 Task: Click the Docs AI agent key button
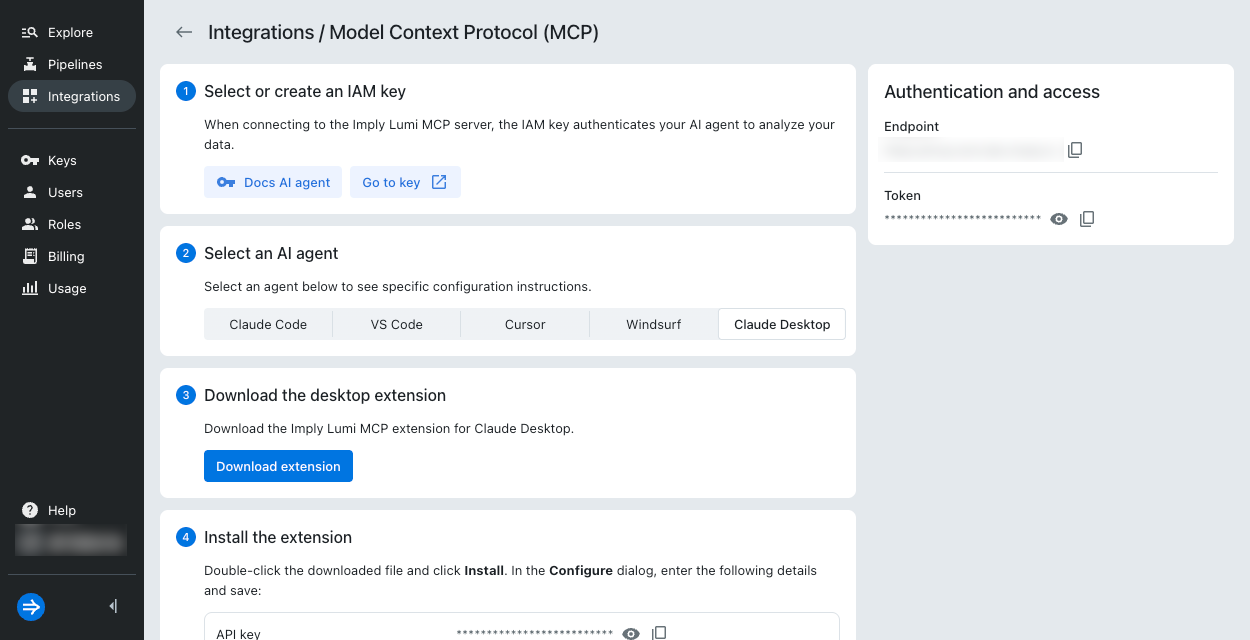[x=273, y=182]
